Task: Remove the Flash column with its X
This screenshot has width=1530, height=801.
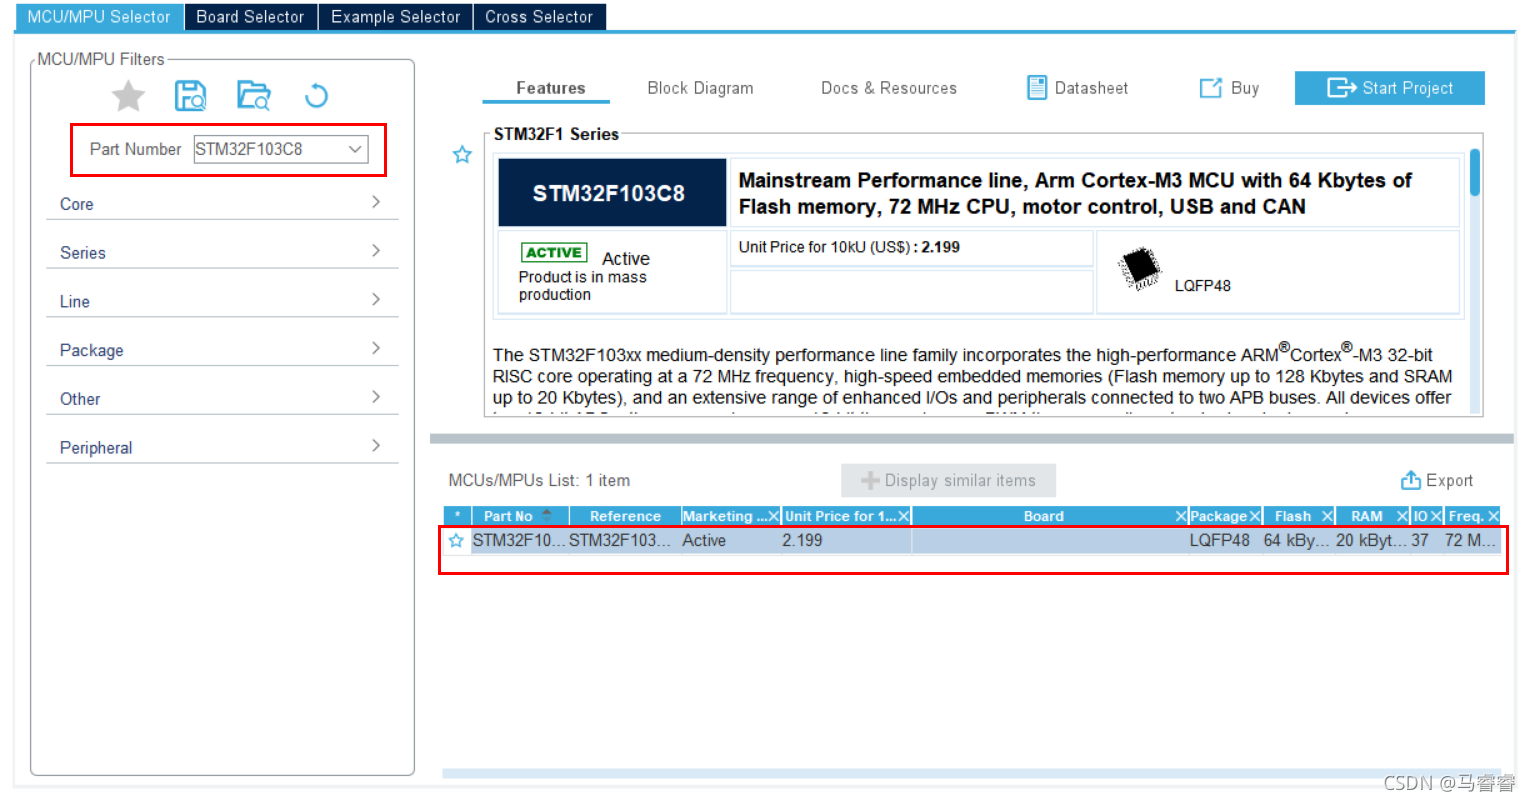Action: coord(1327,516)
